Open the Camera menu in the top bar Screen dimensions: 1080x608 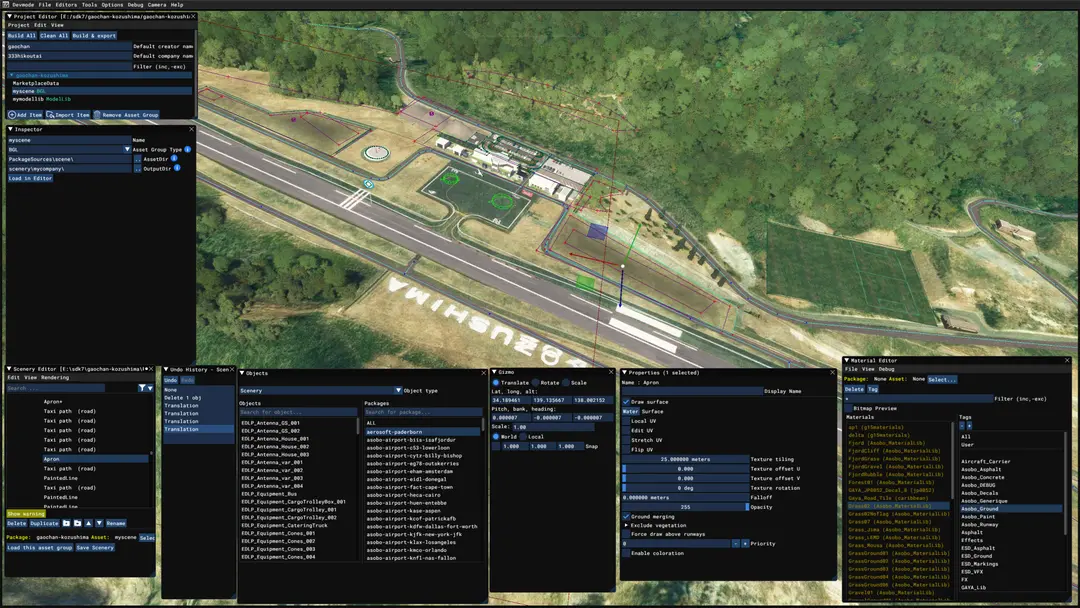click(157, 5)
